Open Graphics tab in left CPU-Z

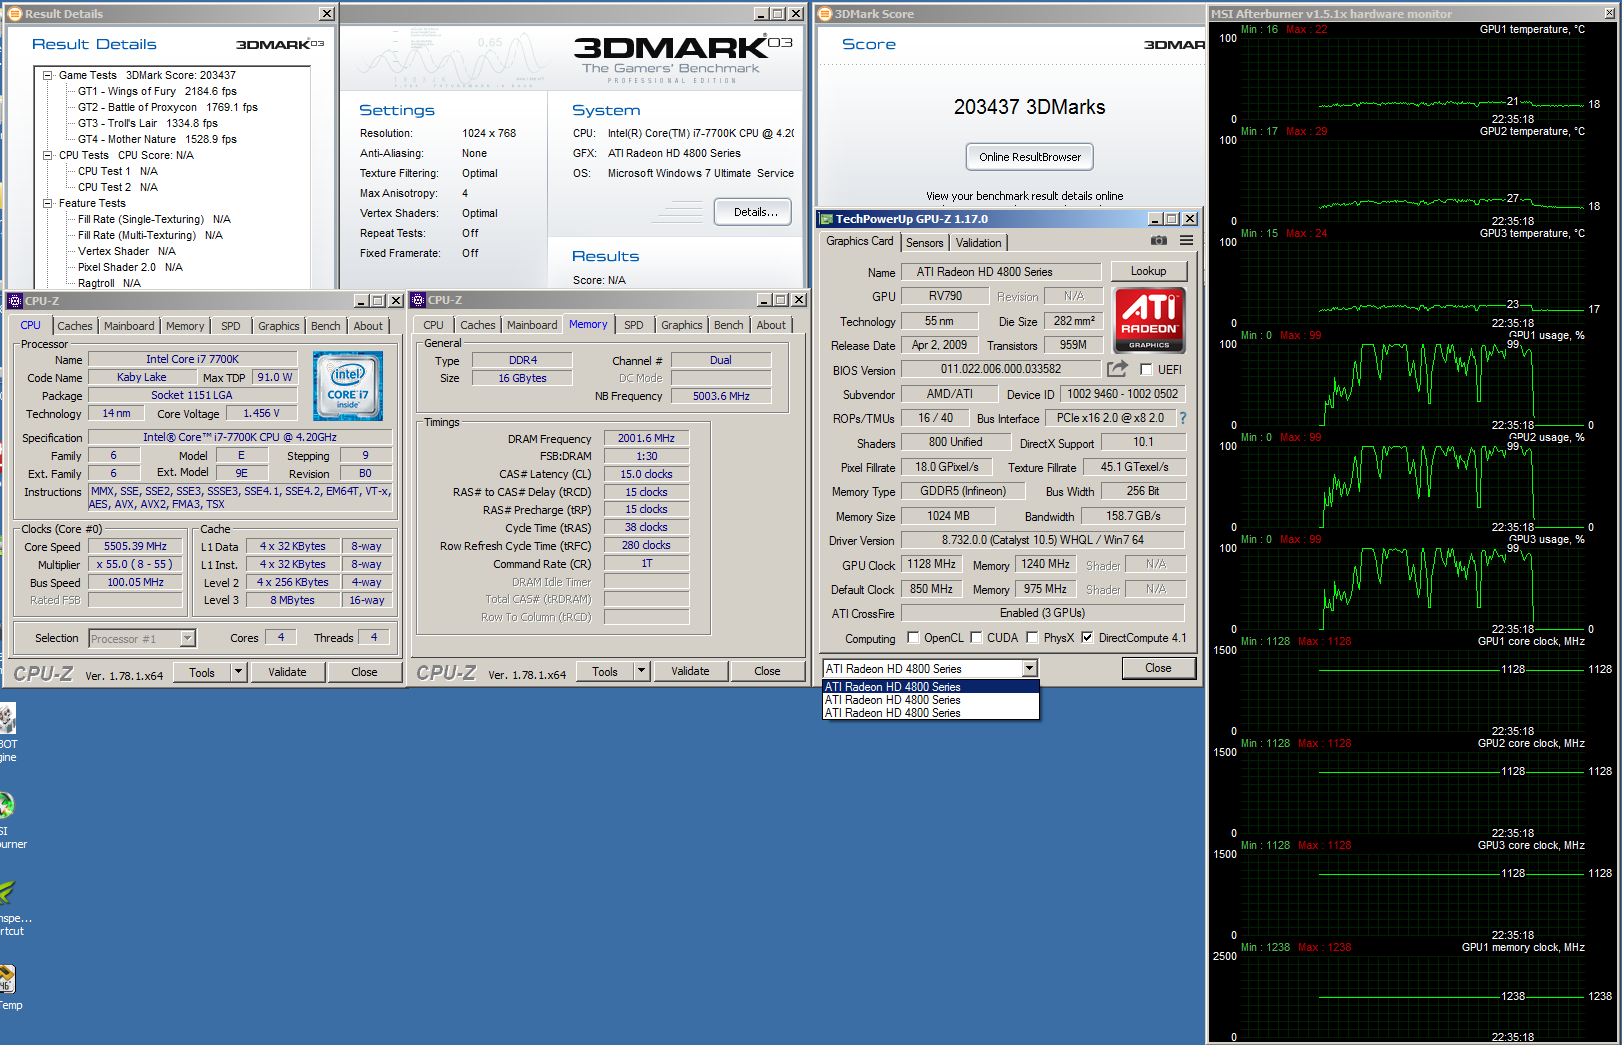[279, 326]
